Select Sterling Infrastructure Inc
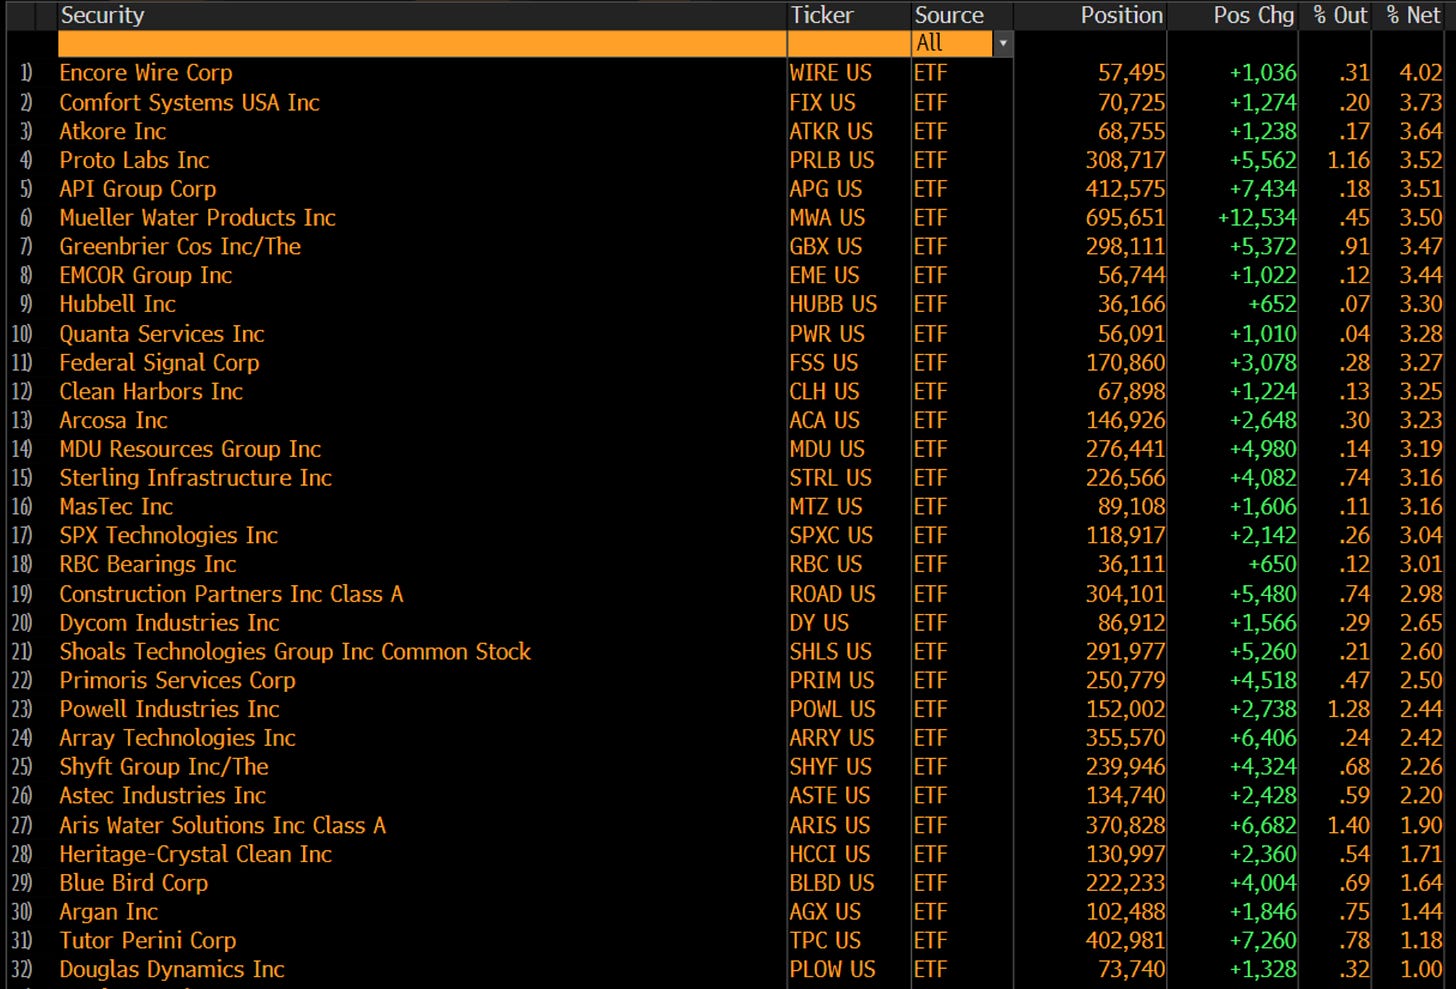This screenshot has height=989, width=1456. coord(195,478)
